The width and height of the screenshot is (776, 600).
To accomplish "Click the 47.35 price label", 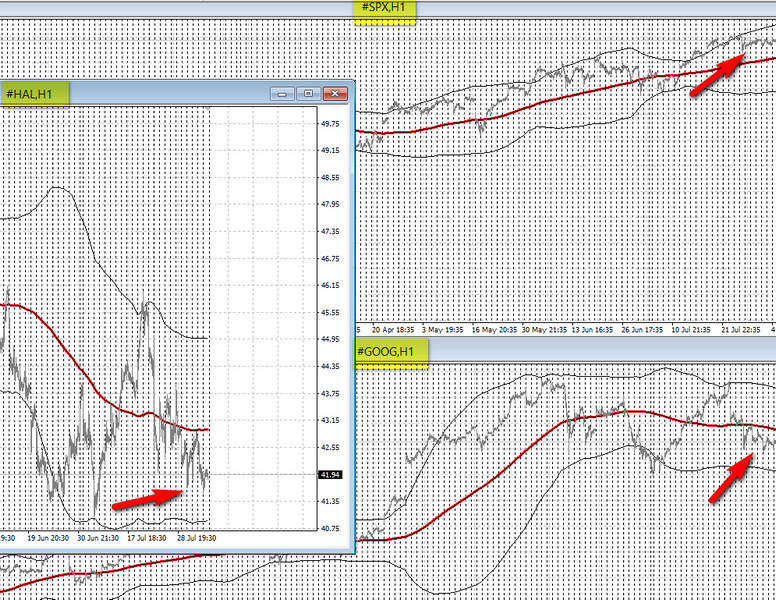I will (x=330, y=231).
